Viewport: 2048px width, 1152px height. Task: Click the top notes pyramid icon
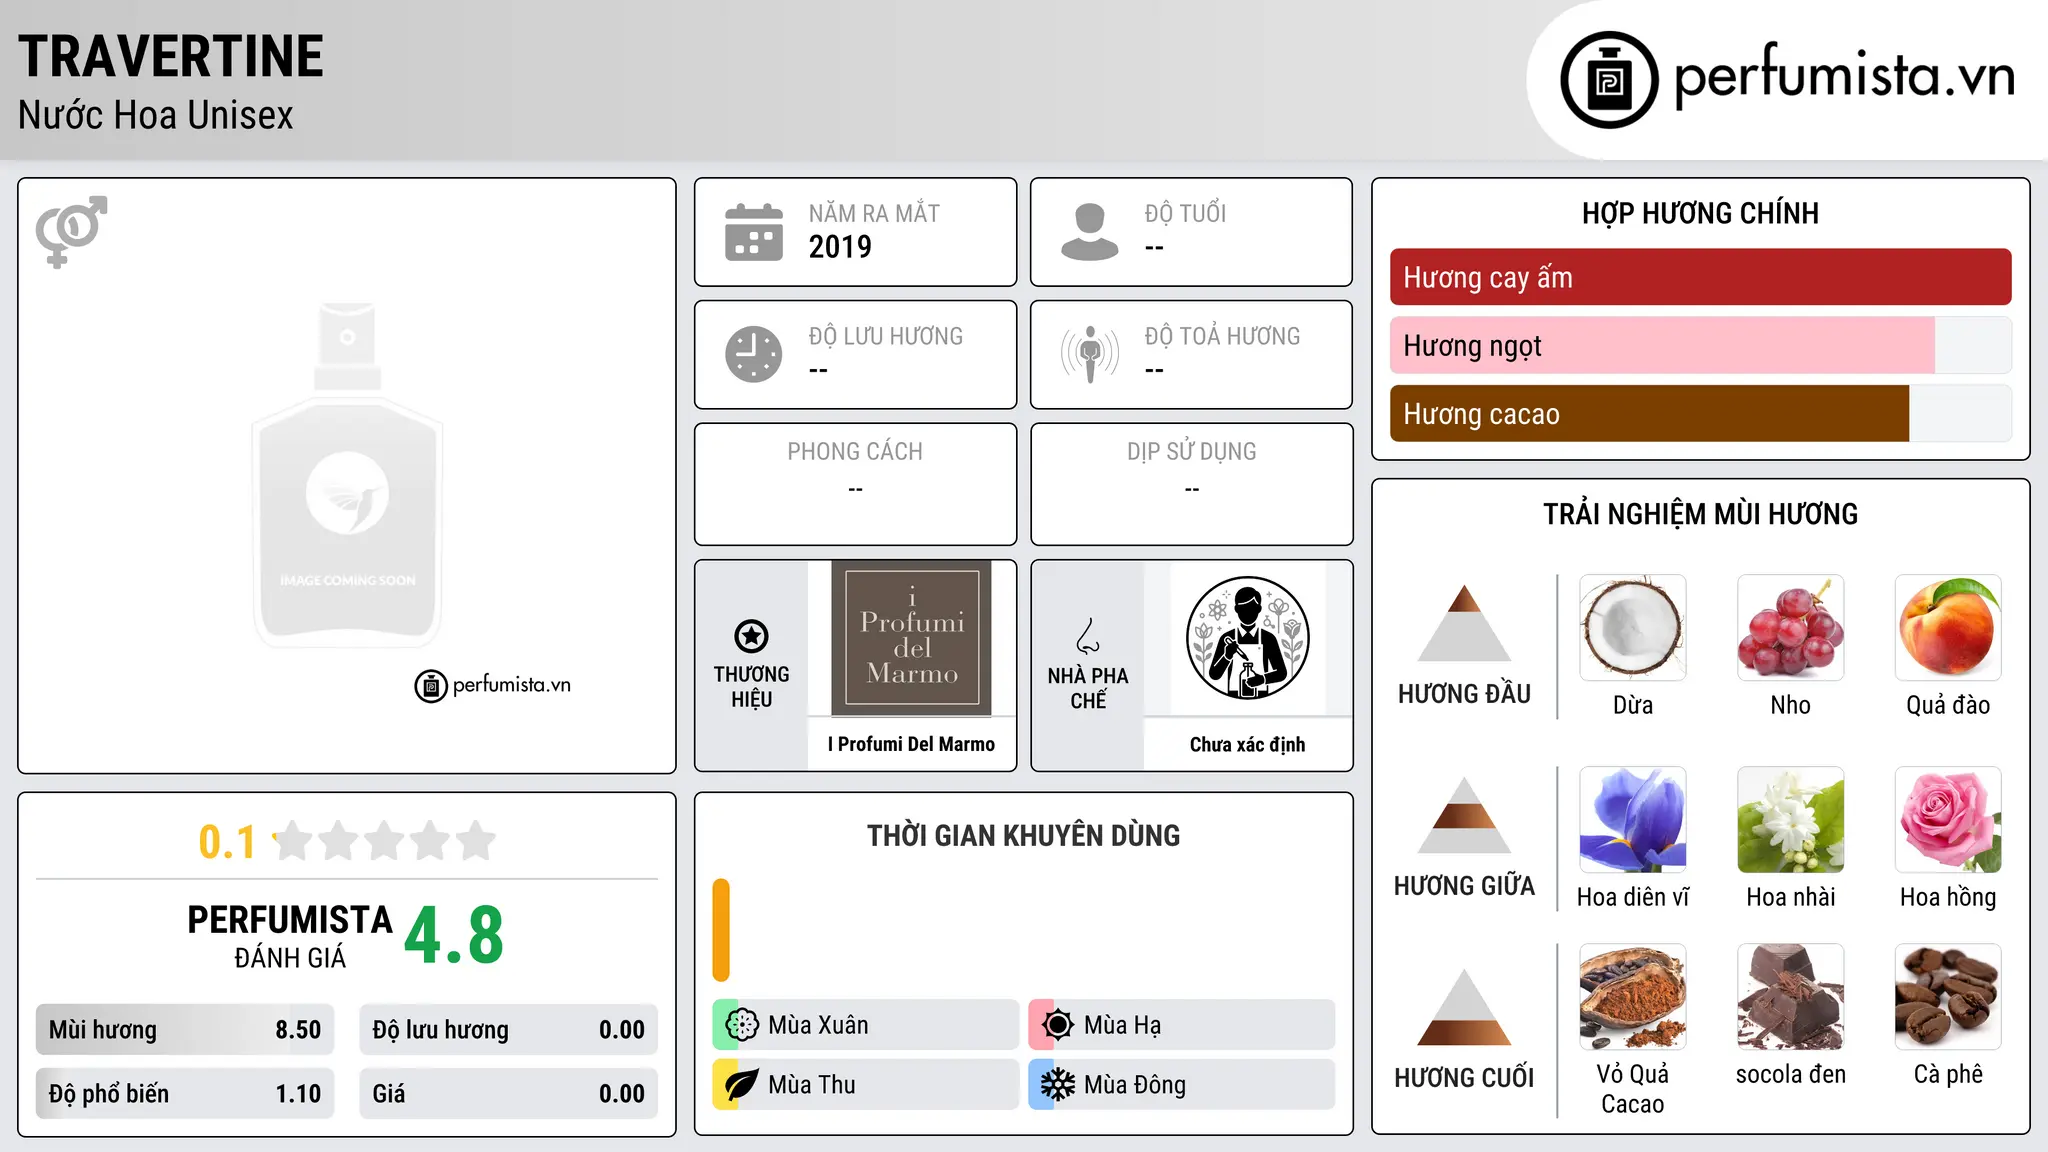1464,623
